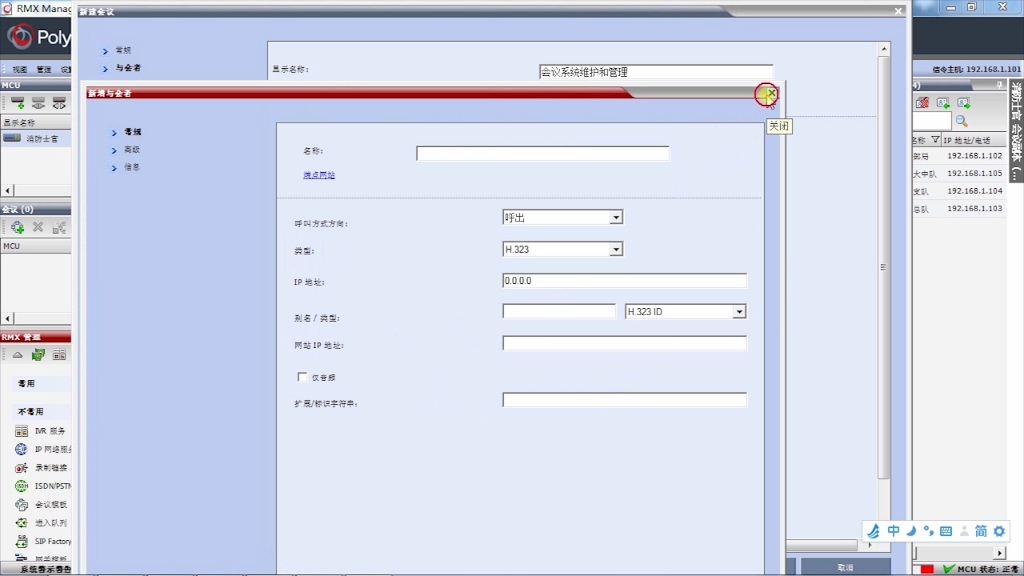Click the delete conference X icon

[38, 227]
